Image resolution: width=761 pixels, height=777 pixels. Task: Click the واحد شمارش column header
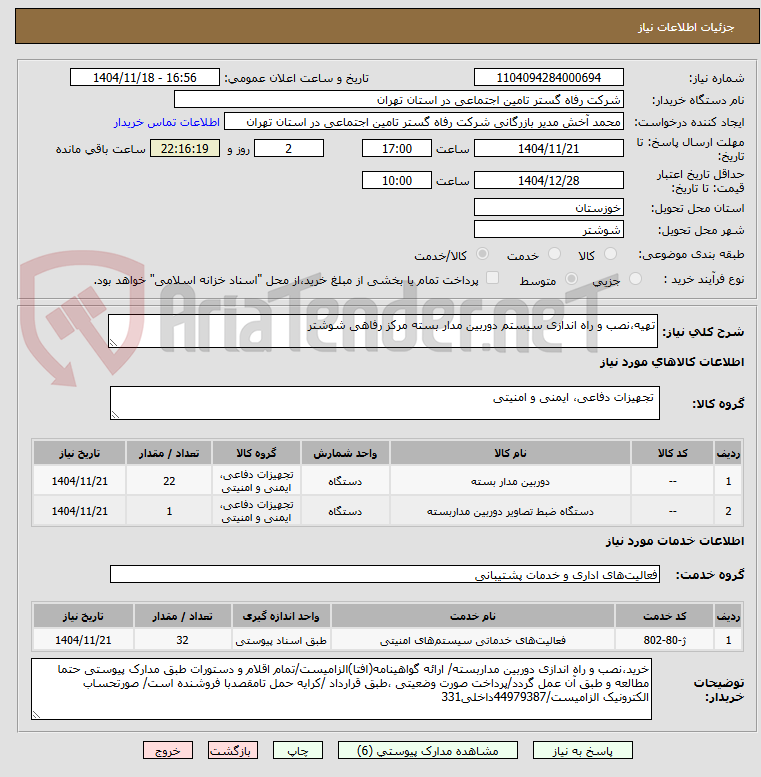pyautogui.click(x=345, y=453)
